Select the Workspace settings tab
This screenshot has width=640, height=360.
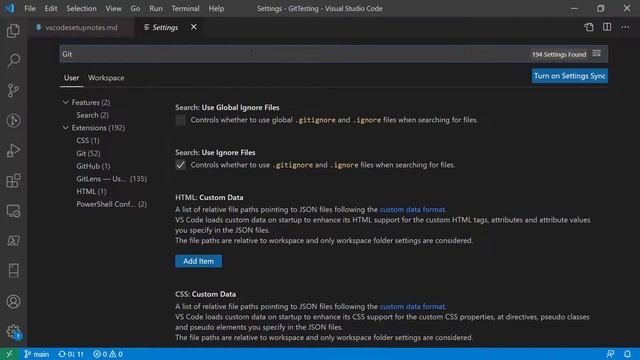point(106,78)
